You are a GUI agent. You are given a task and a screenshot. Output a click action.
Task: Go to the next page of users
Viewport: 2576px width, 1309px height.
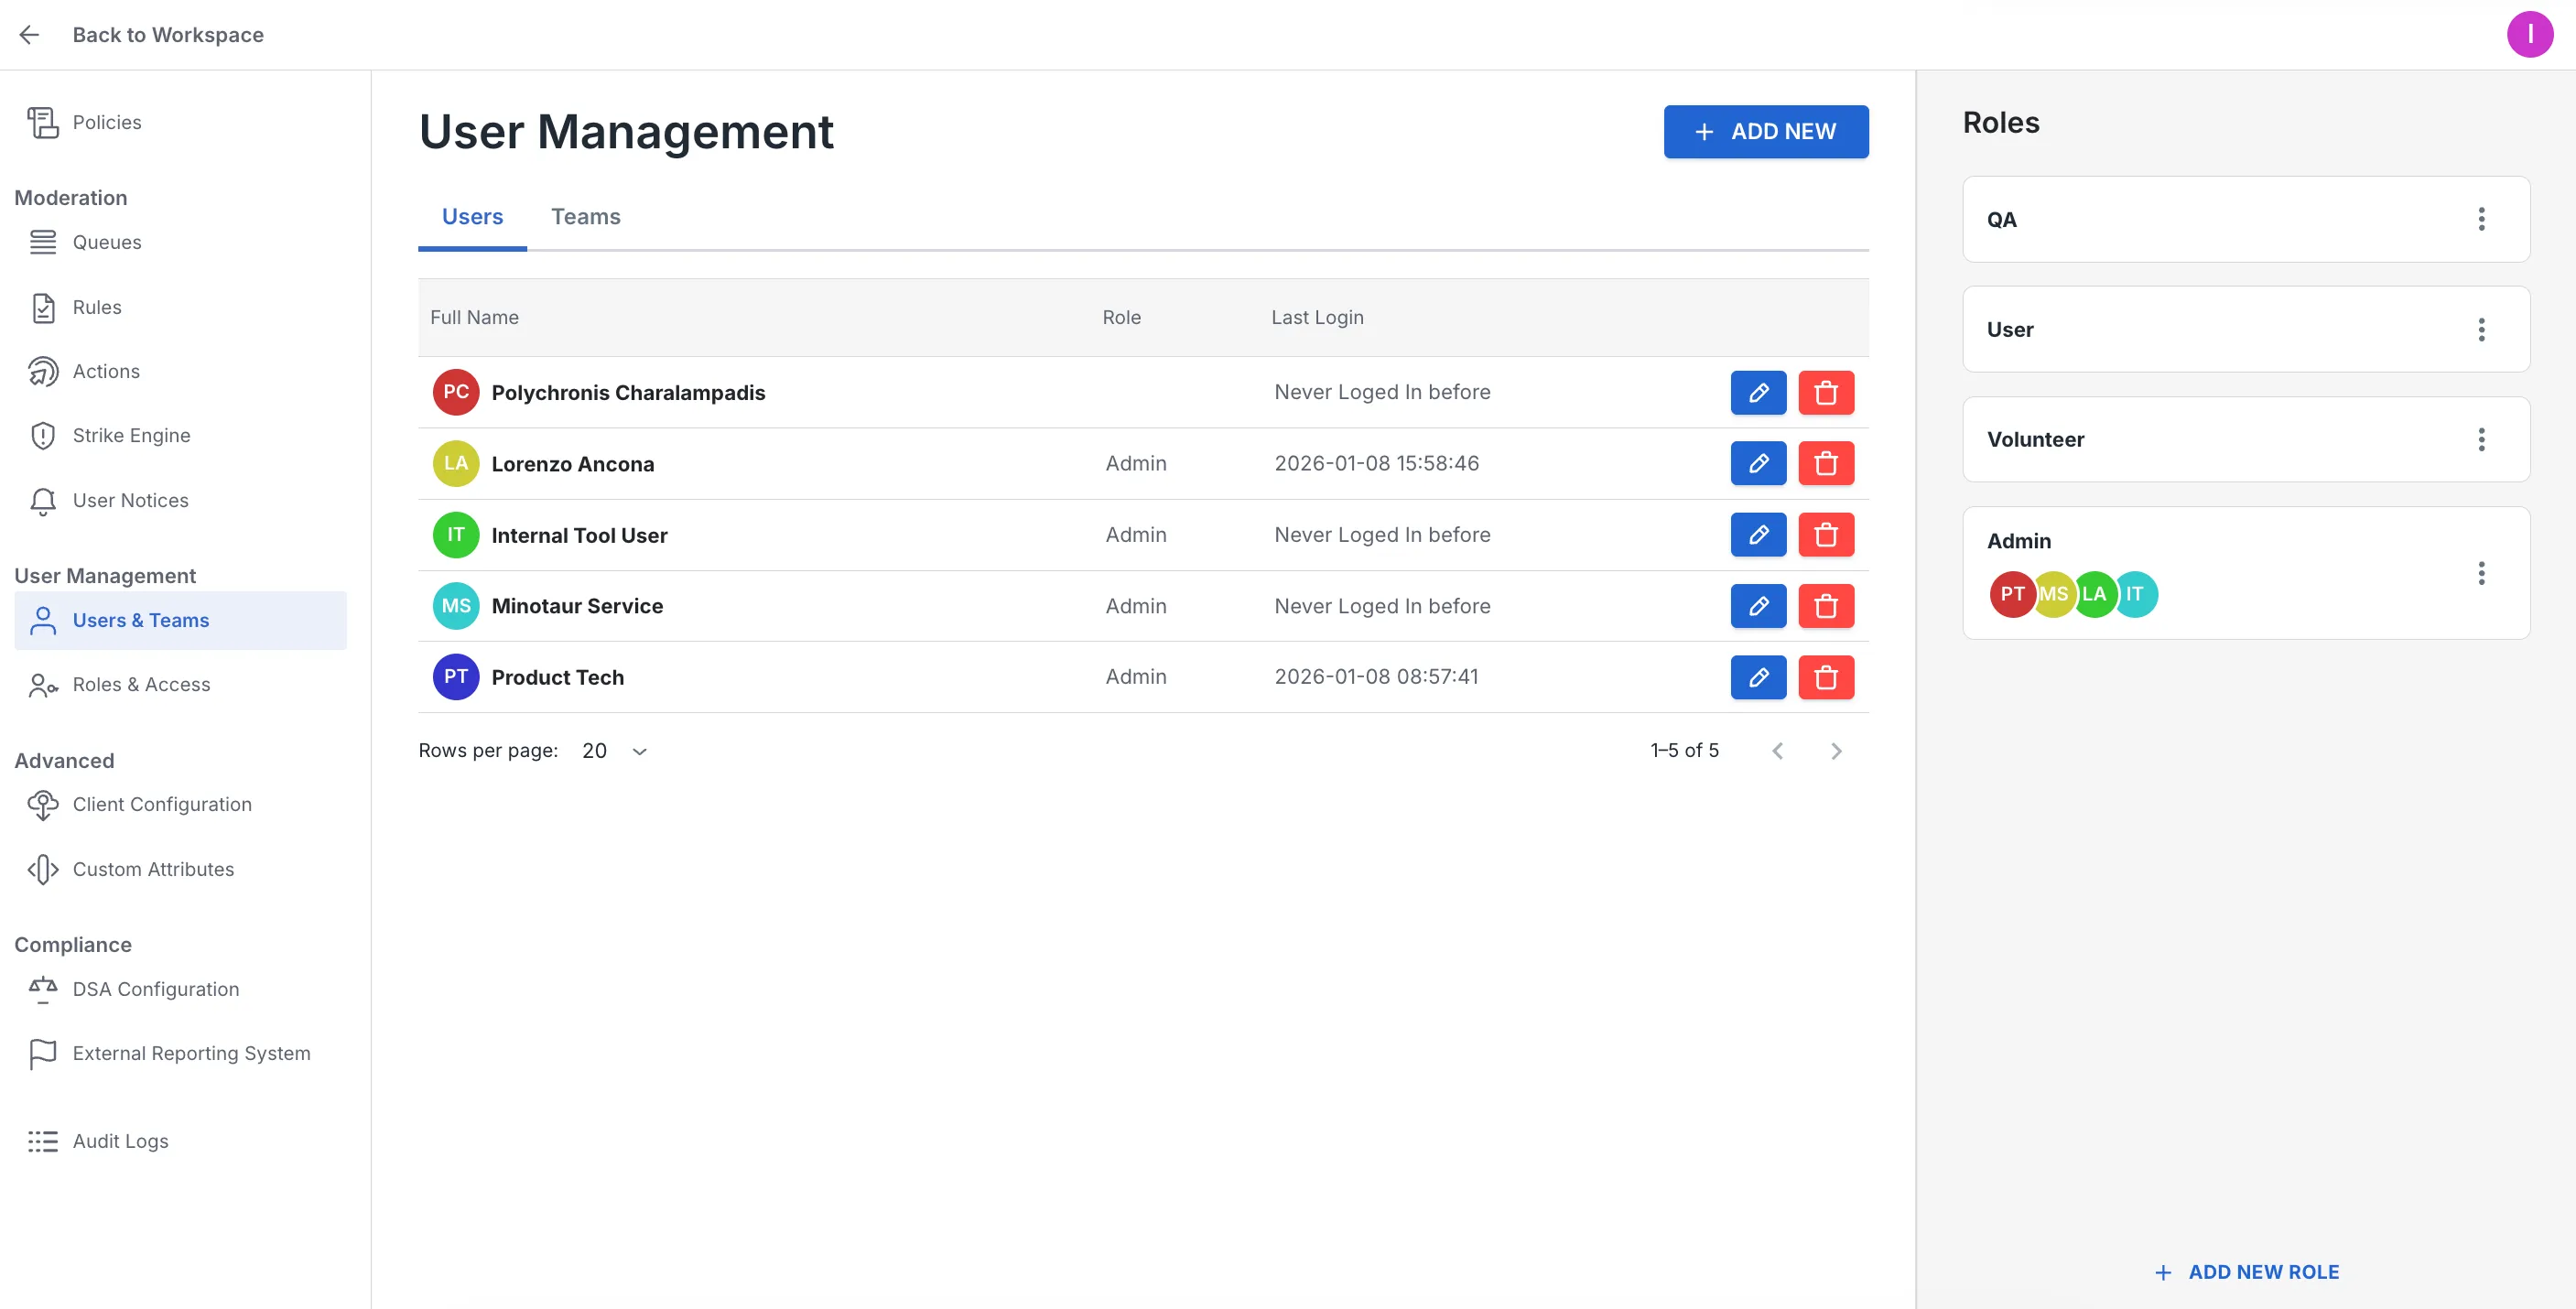1836,751
